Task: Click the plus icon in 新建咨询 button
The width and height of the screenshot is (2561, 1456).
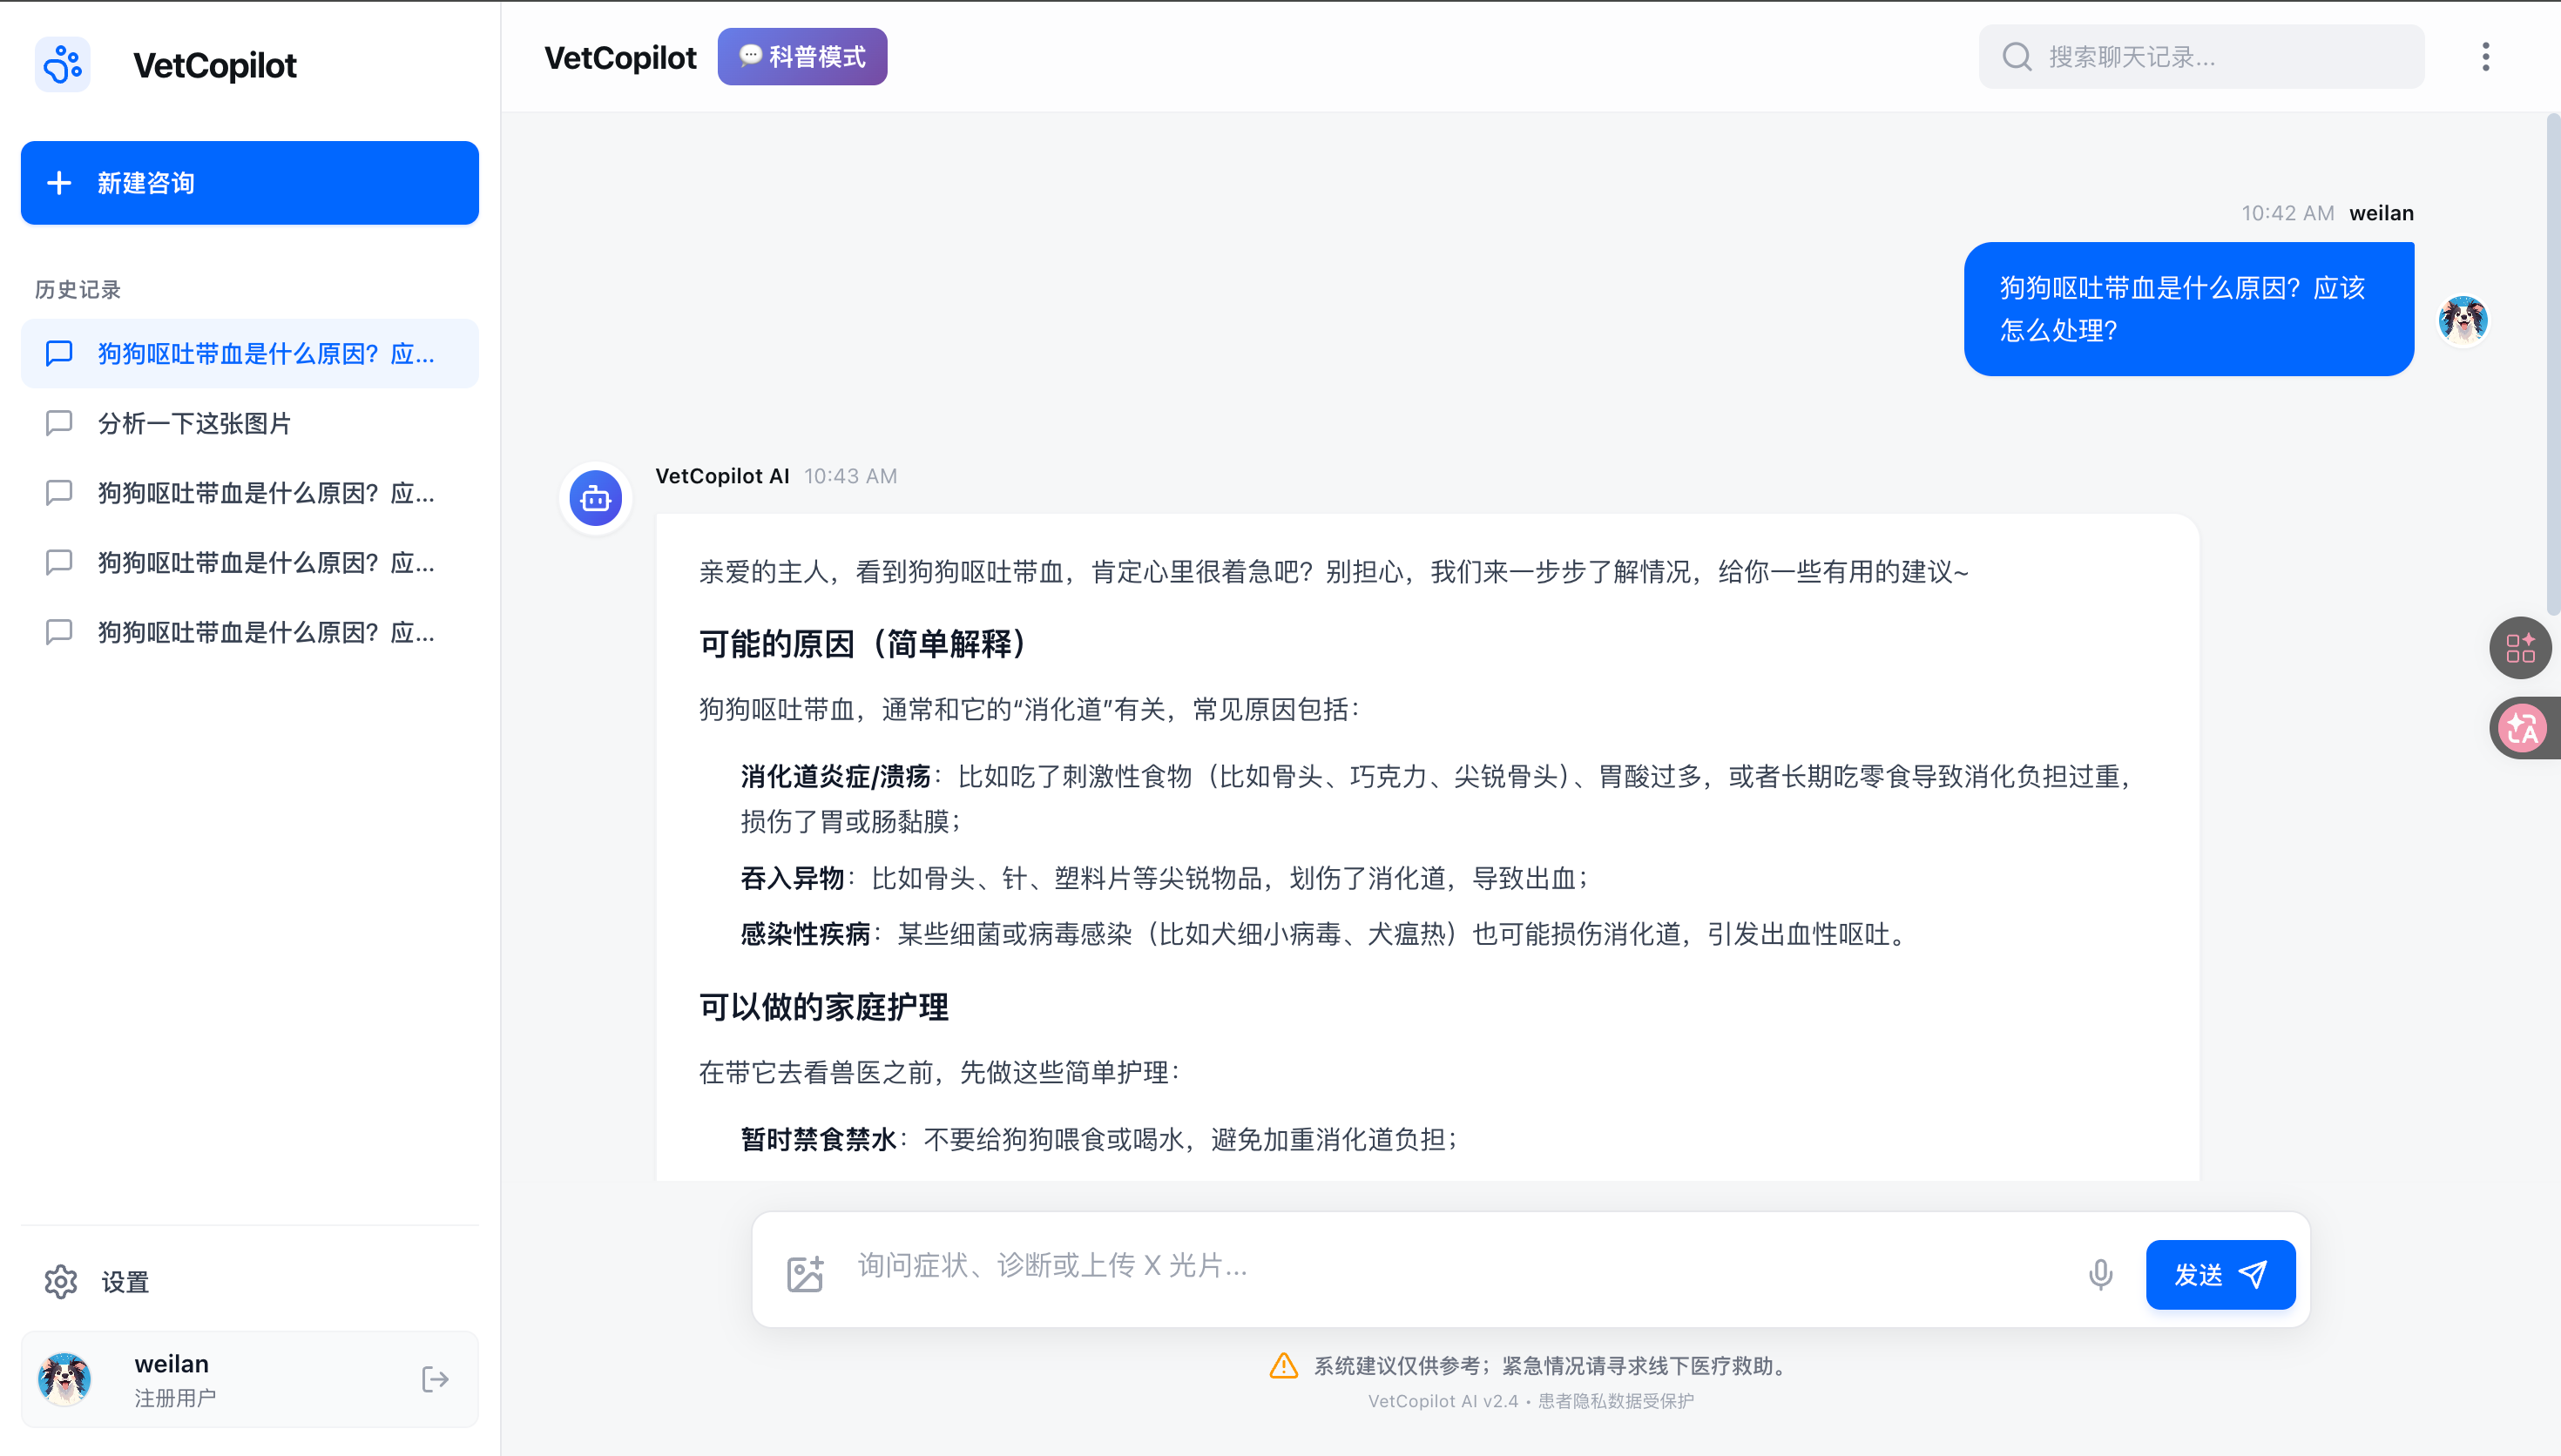Action: pyautogui.click(x=59, y=183)
